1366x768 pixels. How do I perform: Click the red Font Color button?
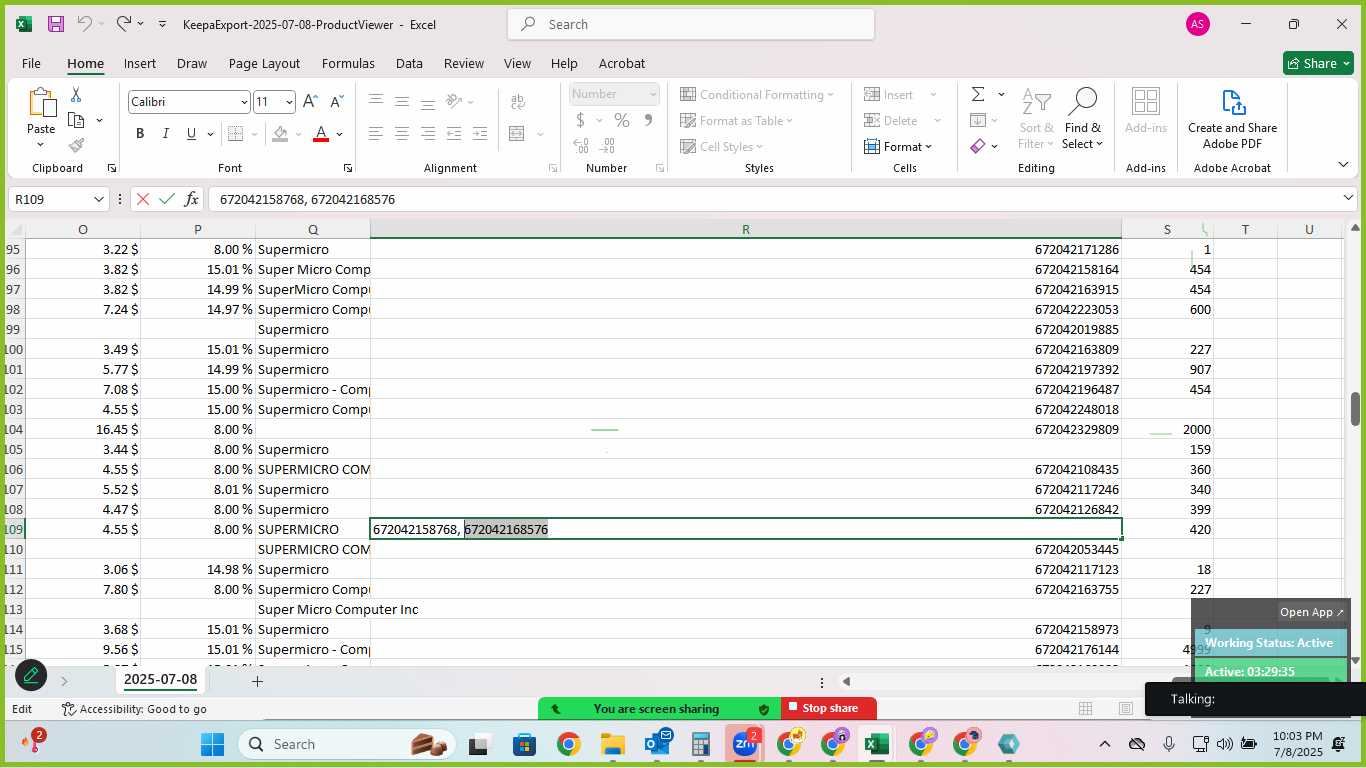321,133
